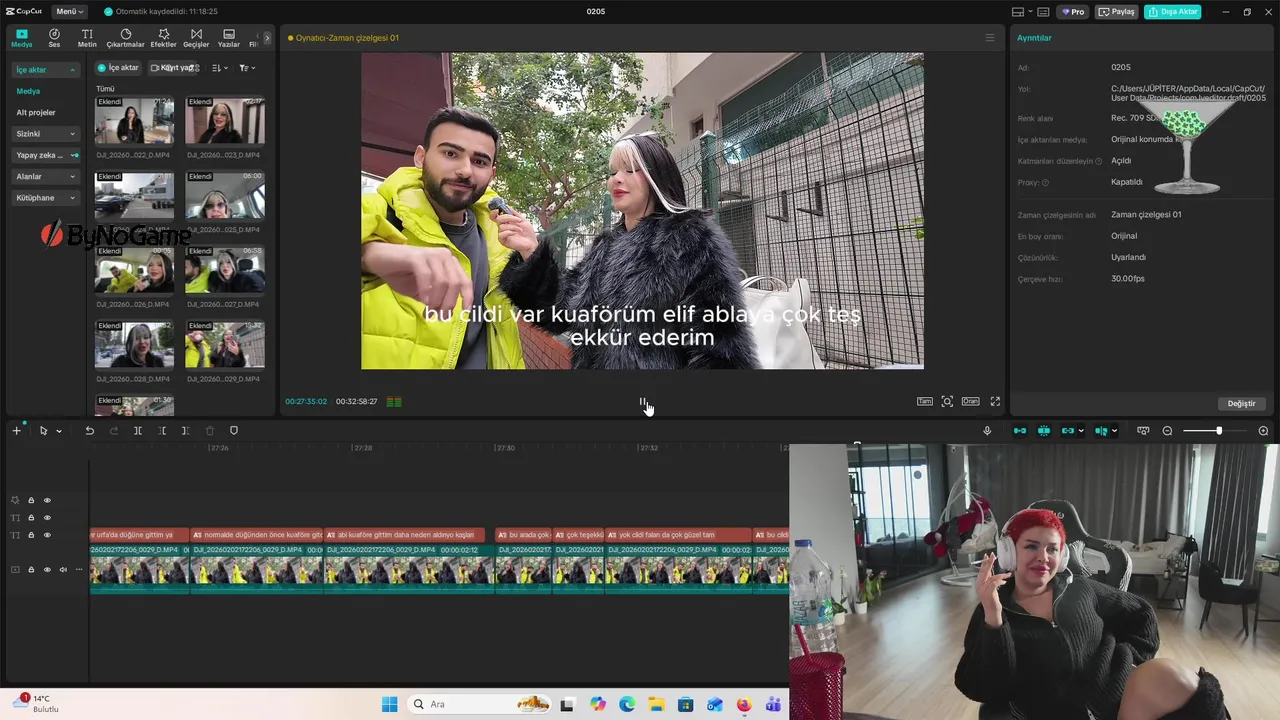Select Alt projeler in the sidebar
Screen dimensions: 1280x720
tap(36, 112)
